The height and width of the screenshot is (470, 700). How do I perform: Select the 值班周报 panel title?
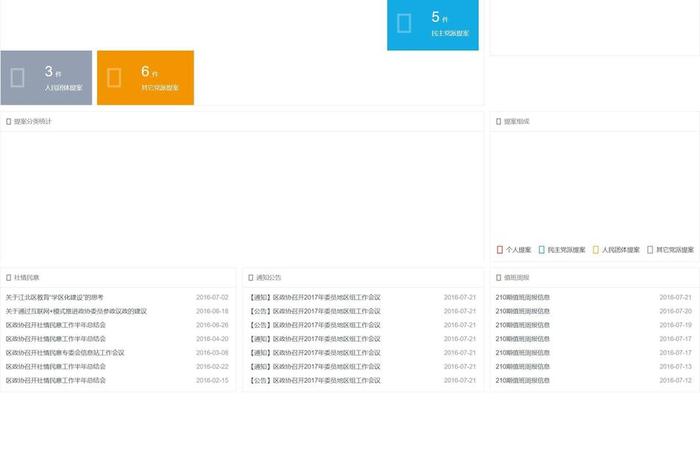pos(517,278)
